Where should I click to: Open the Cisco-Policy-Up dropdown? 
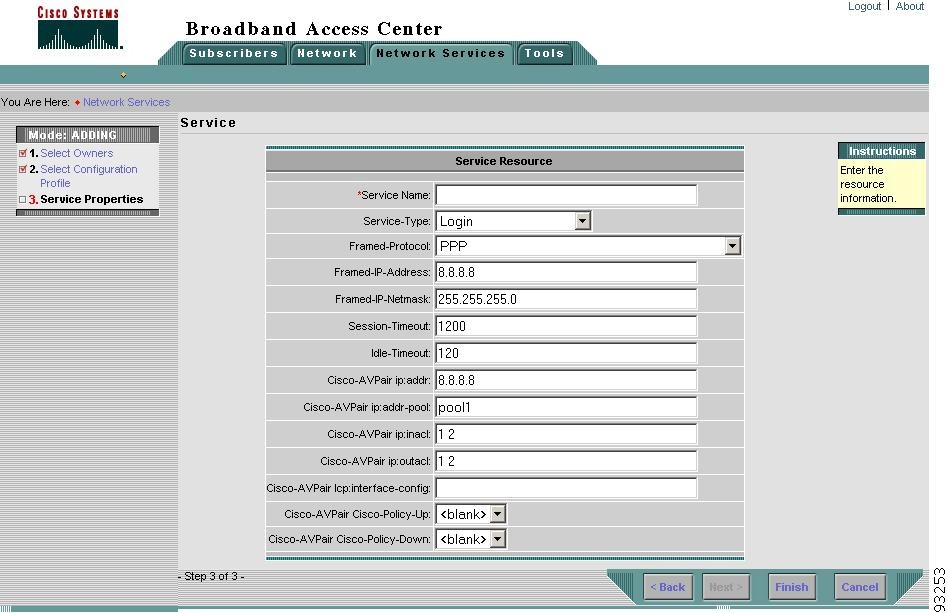[470, 514]
